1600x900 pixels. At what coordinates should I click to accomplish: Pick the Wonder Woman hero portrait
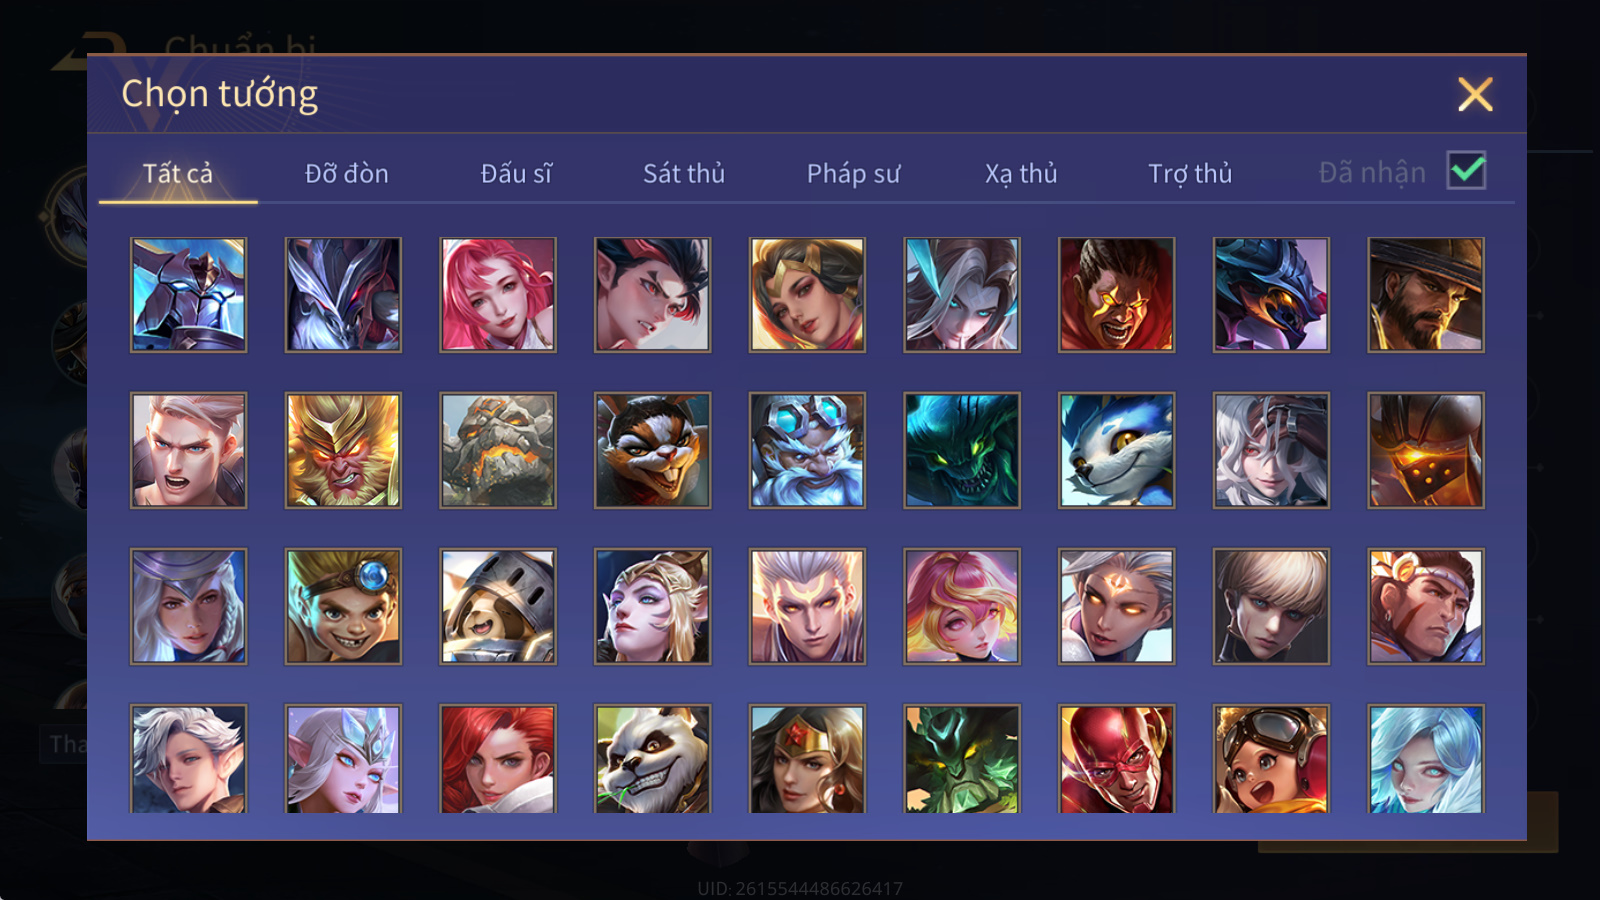tap(807, 759)
